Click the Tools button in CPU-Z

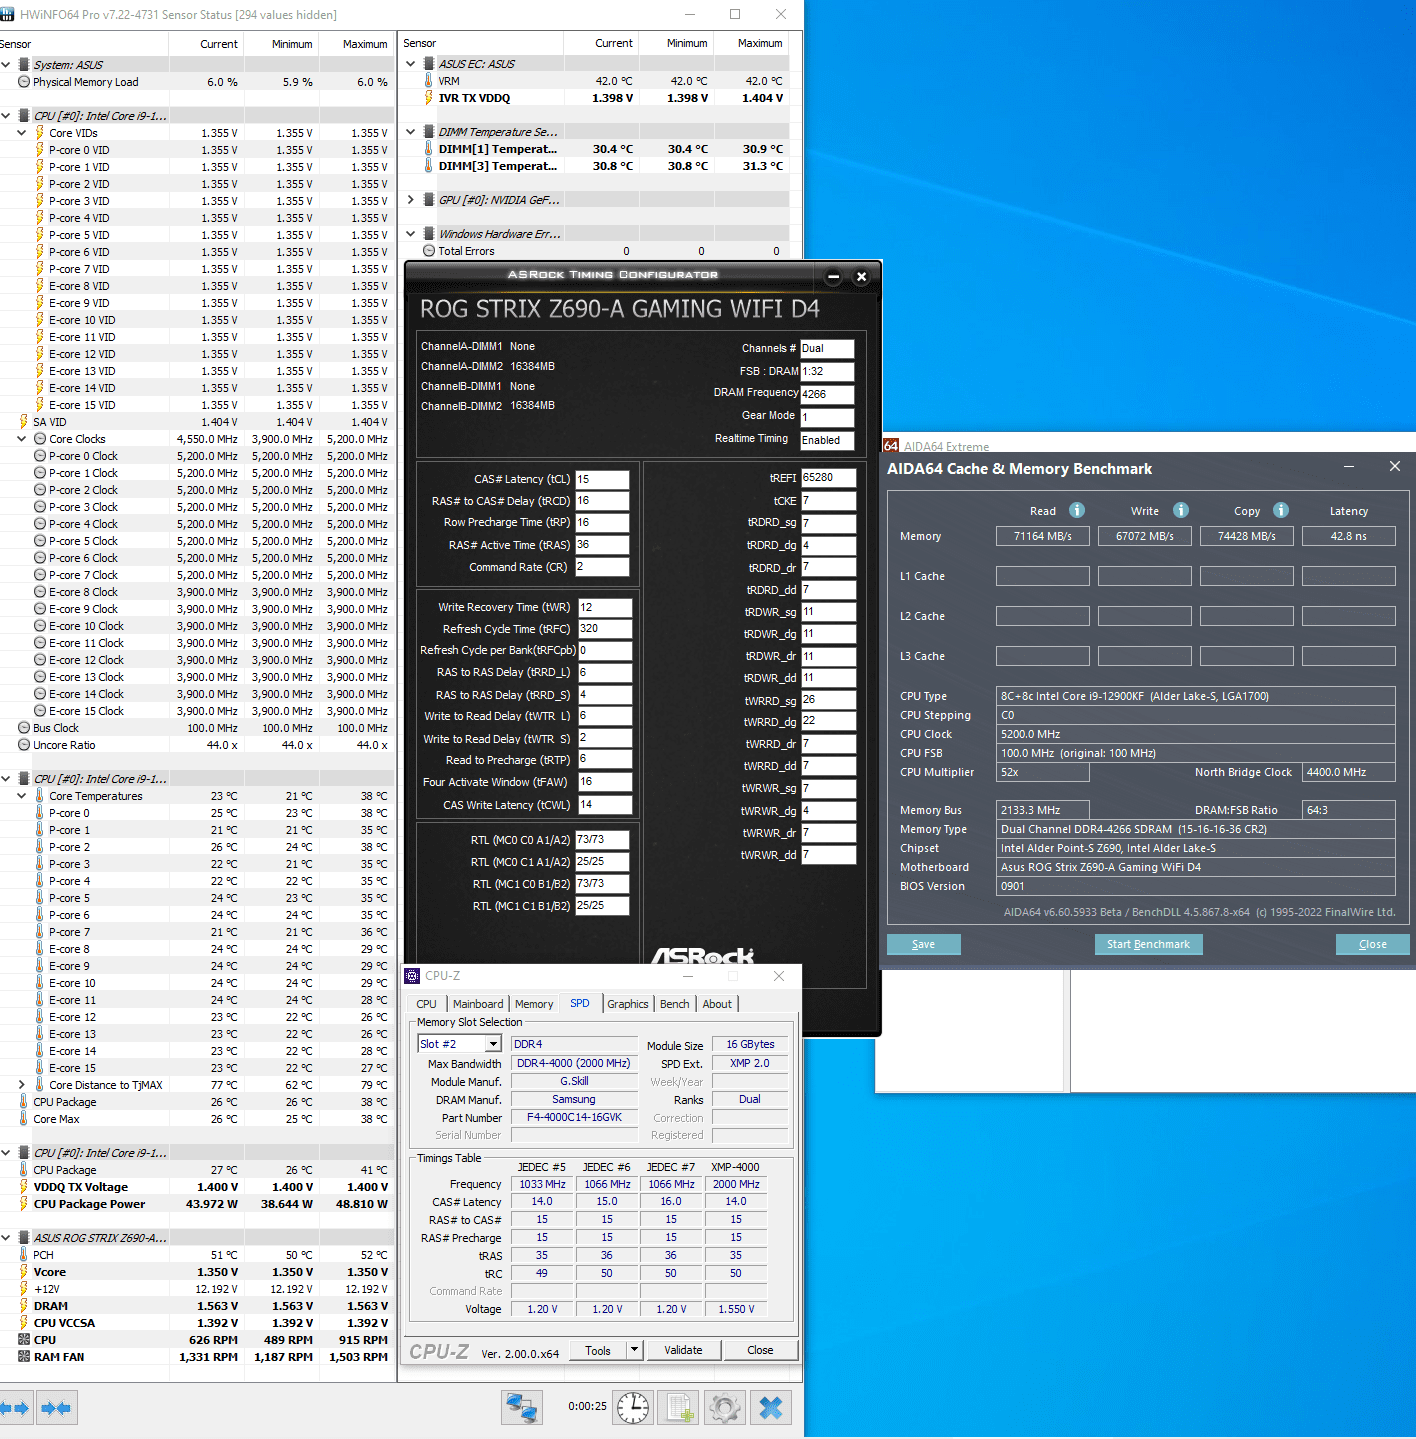click(x=598, y=1350)
